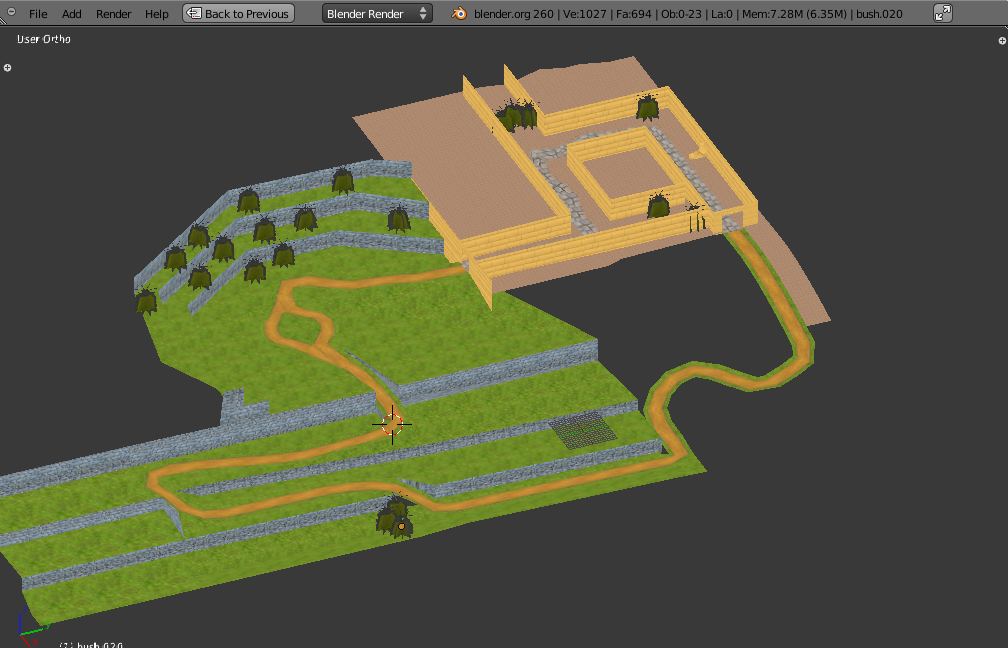Open the Render menu

coord(114,14)
